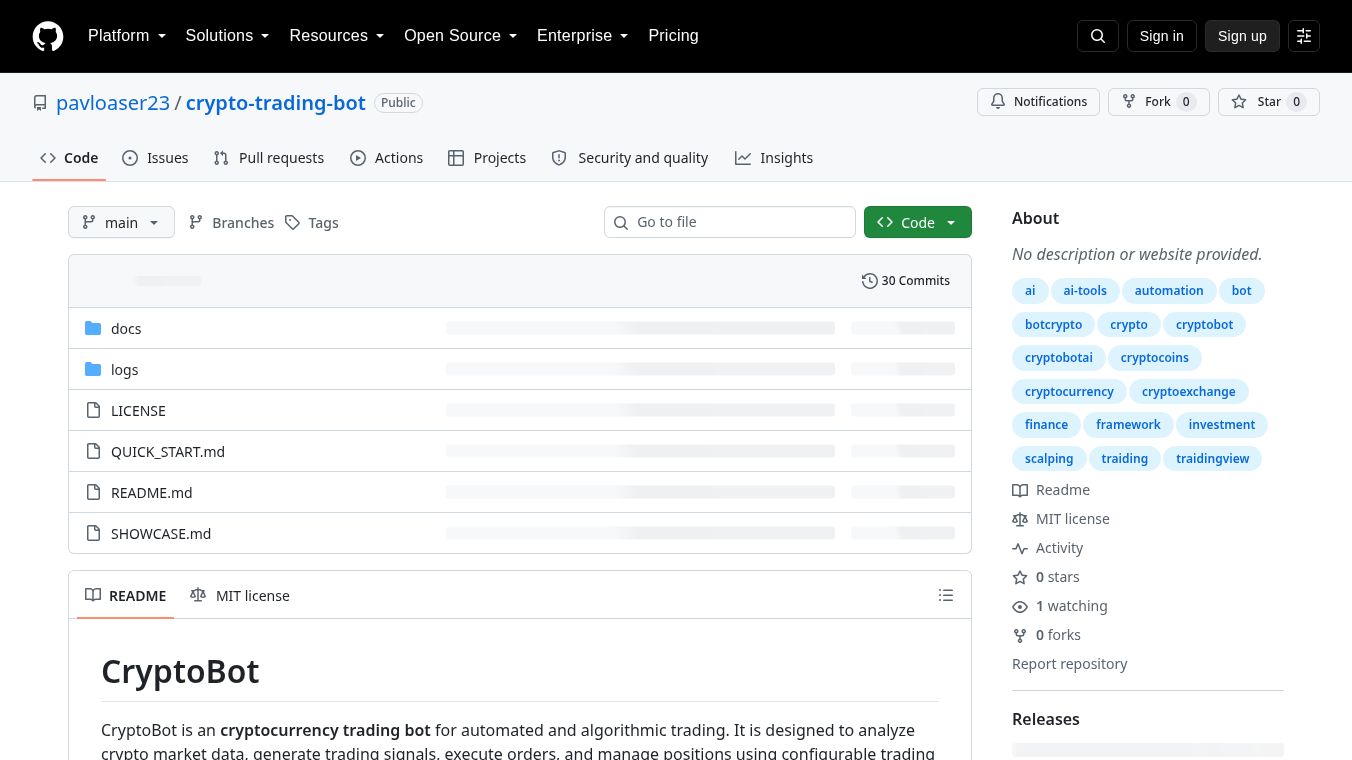Screen dimensions: 1352x760
Task: Select the cryptocurrency topic tag
Action: pyautogui.click(x=1069, y=391)
